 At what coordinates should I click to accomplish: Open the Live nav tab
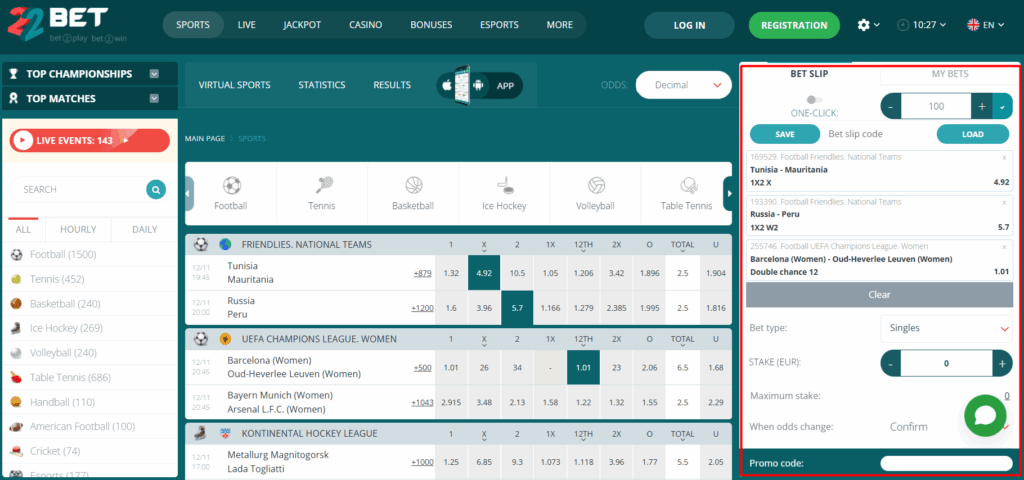(x=247, y=25)
